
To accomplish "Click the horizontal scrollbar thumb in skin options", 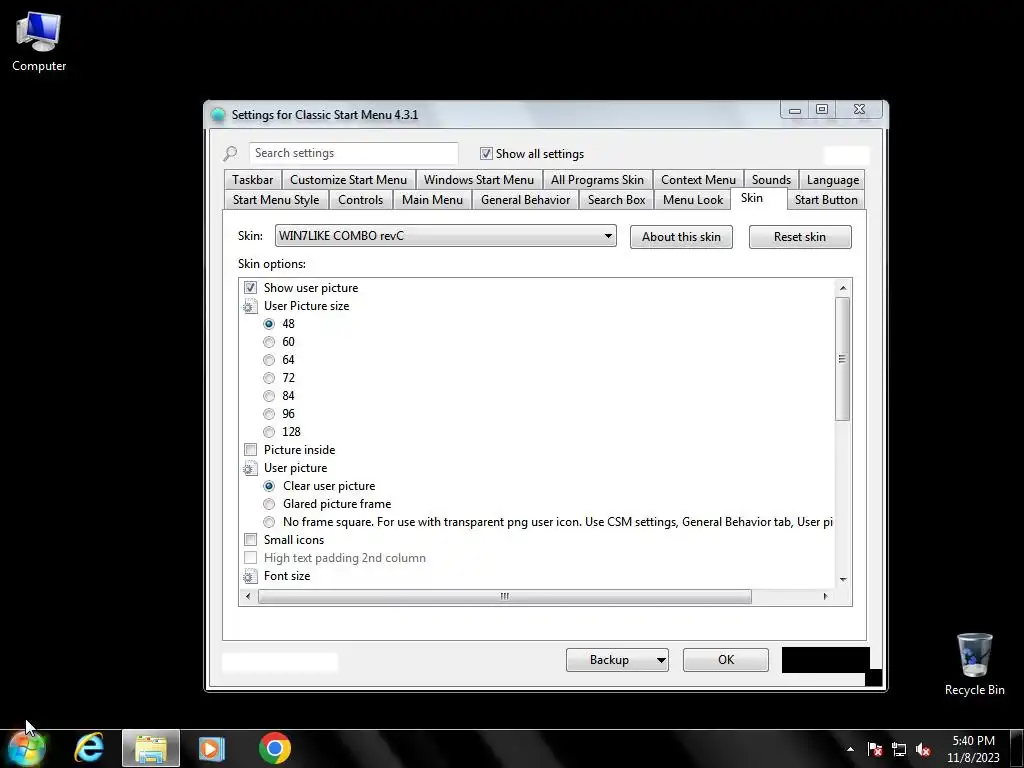I will point(505,596).
